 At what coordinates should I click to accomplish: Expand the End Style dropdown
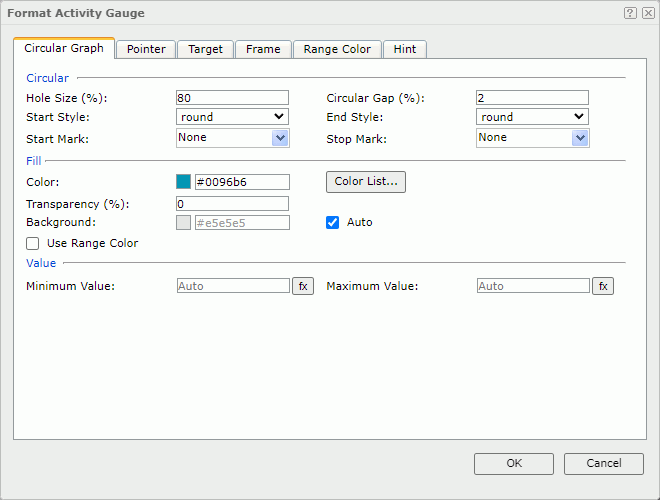click(532, 117)
